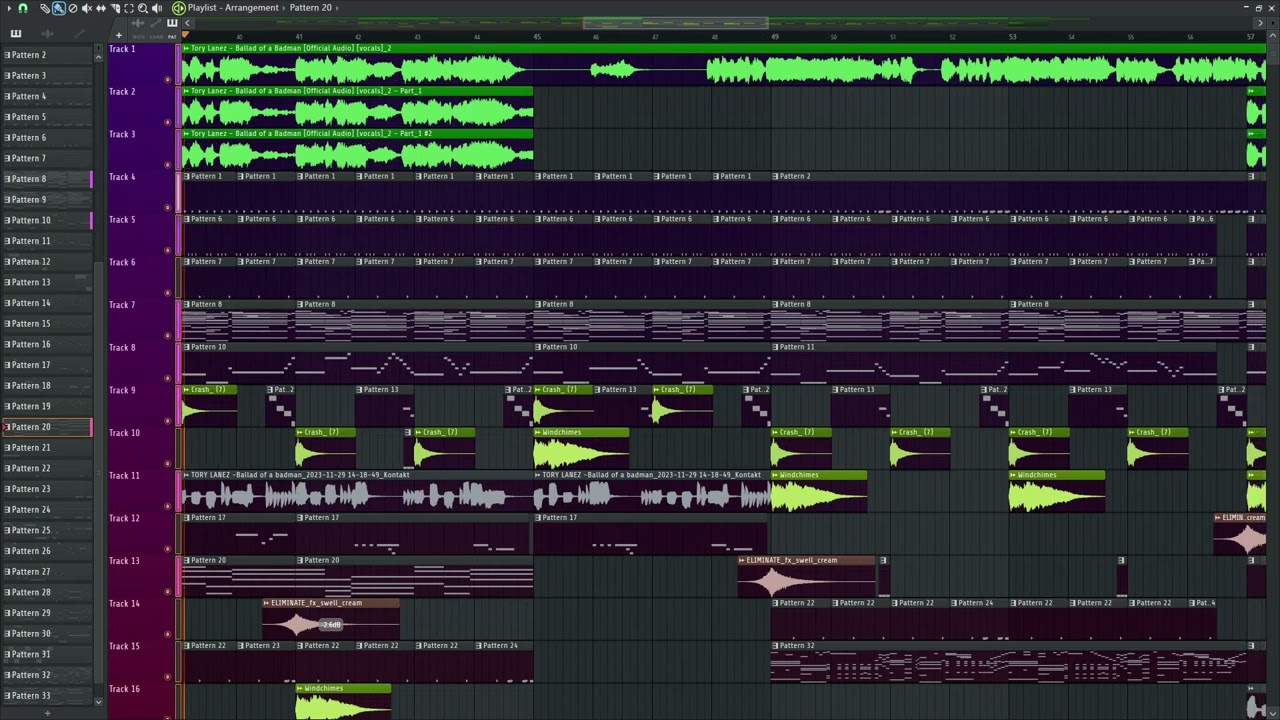Click the Track 5 header label
Image resolution: width=1280 pixels, height=720 pixels.
(122, 220)
